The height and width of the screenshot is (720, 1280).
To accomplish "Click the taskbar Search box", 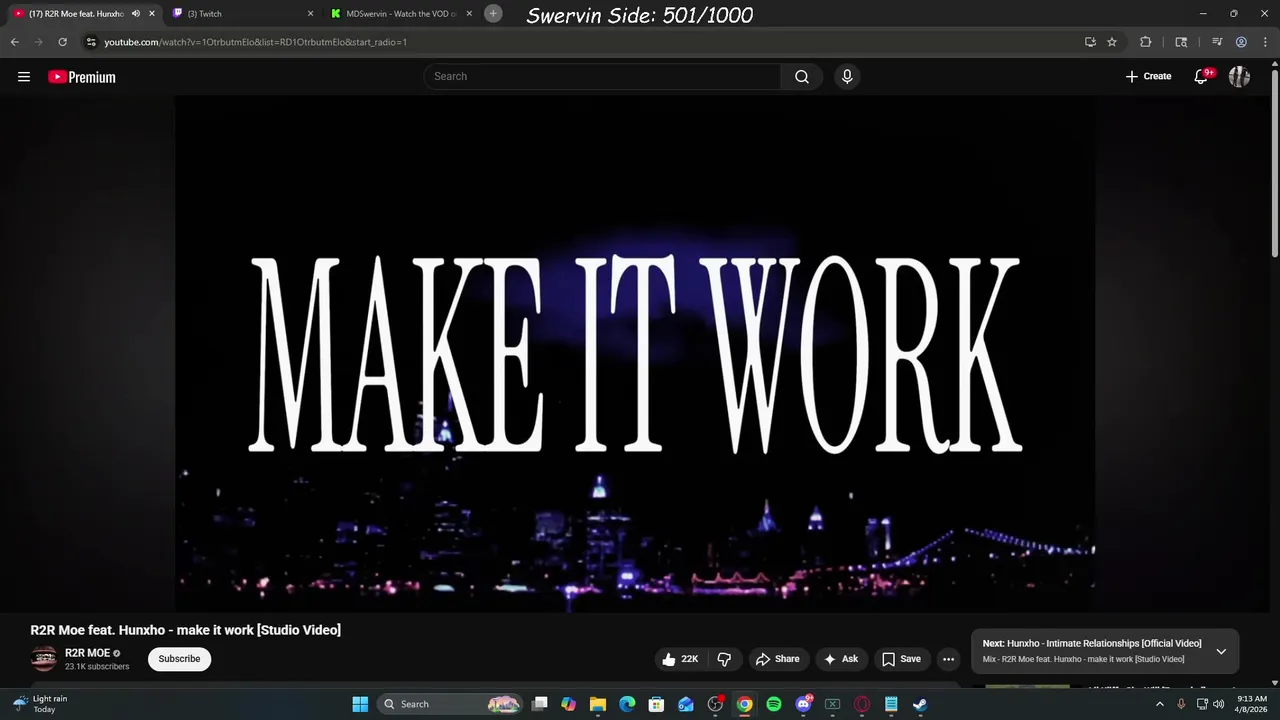I will pos(451,704).
